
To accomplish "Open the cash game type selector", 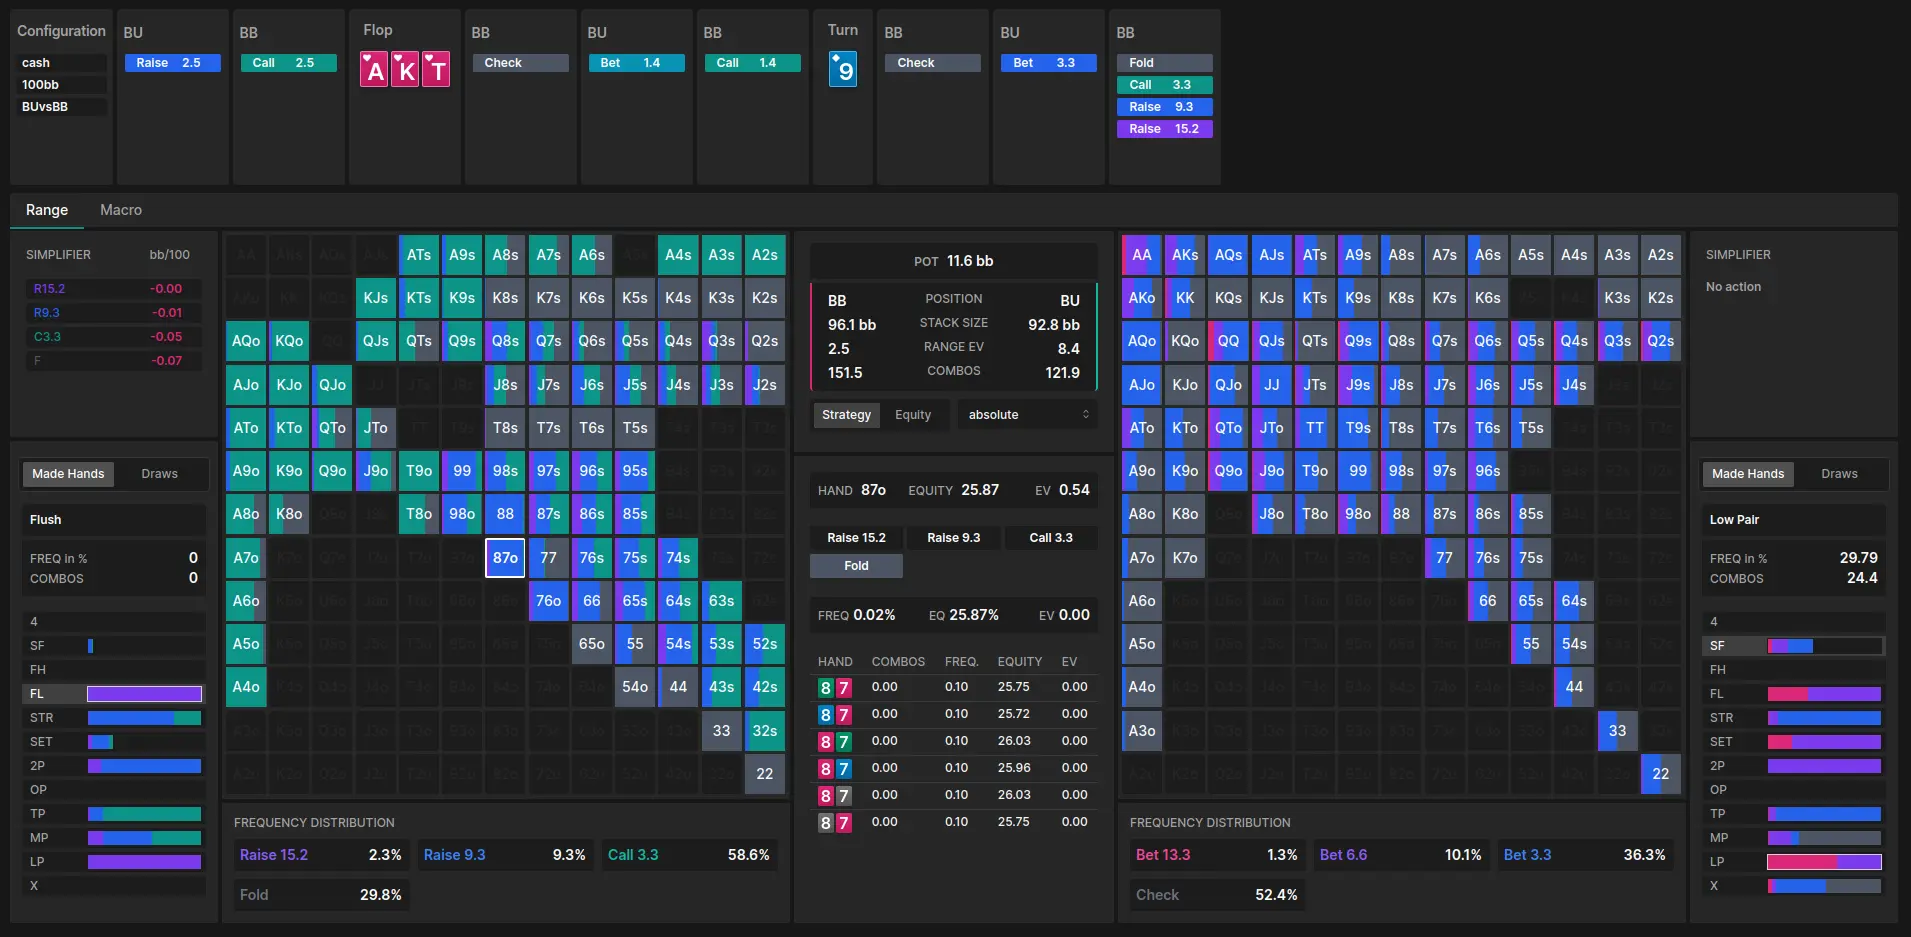I will (60, 62).
